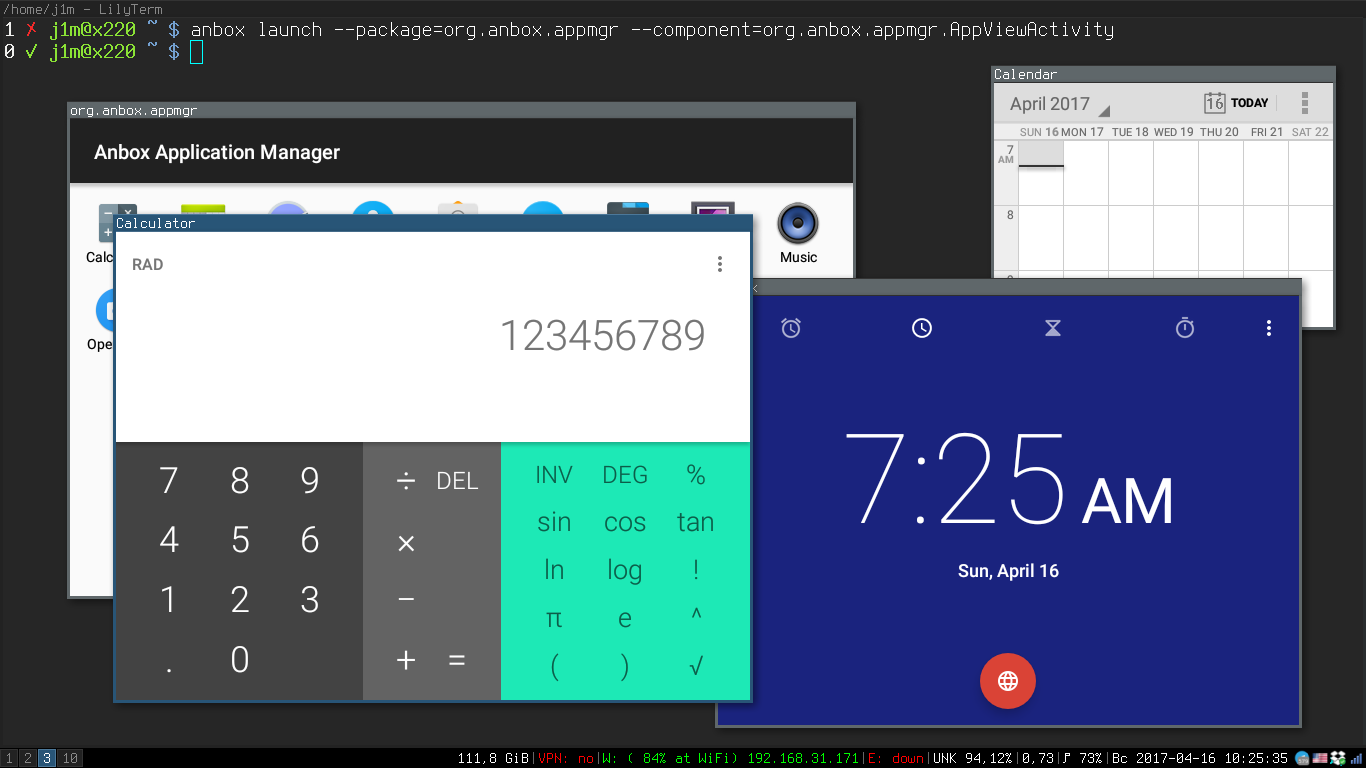Viewport: 1366px width, 768px height.
Task: Insert the tan function in Calculator
Action: tap(696, 522)
